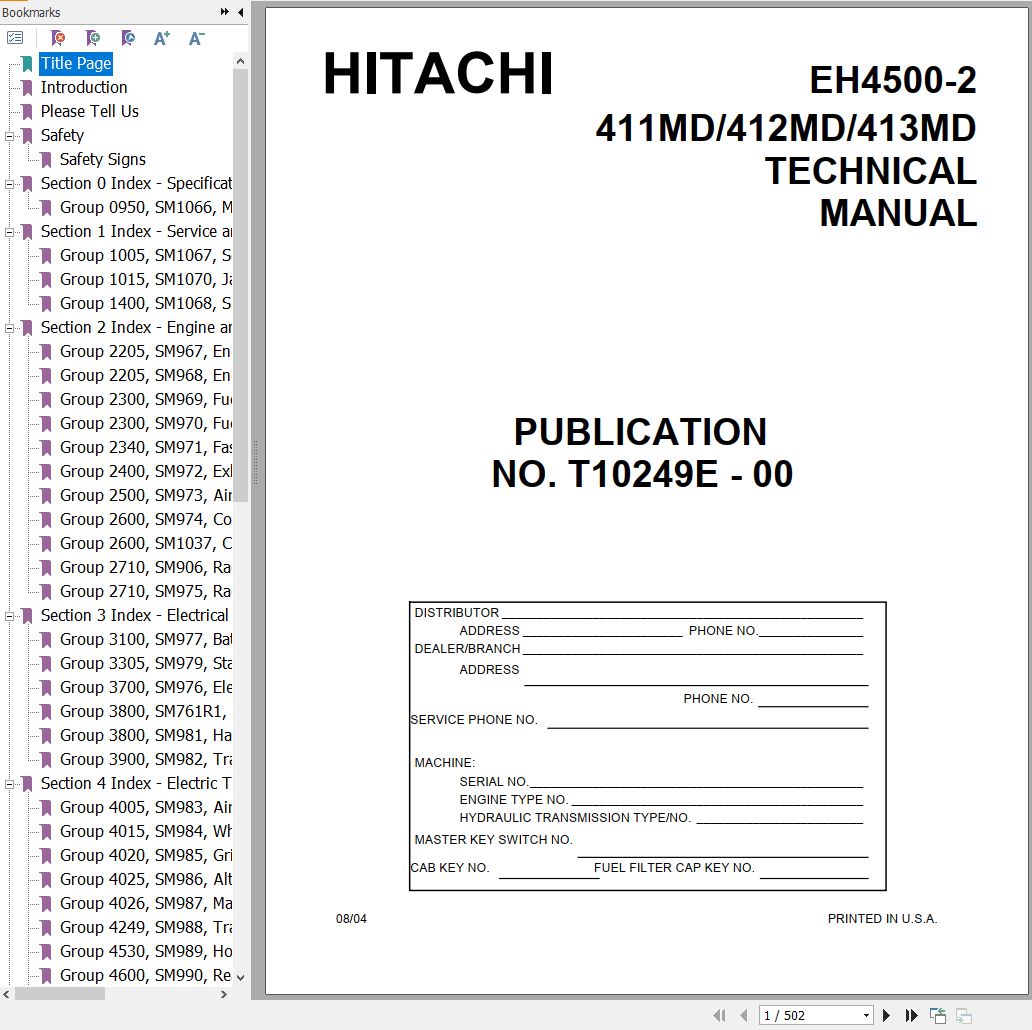The width and height of the screenshot is (1032, 1030).
Task: Open Section 0 Index - Specifications bookmark
Action: tap(136, 183)
